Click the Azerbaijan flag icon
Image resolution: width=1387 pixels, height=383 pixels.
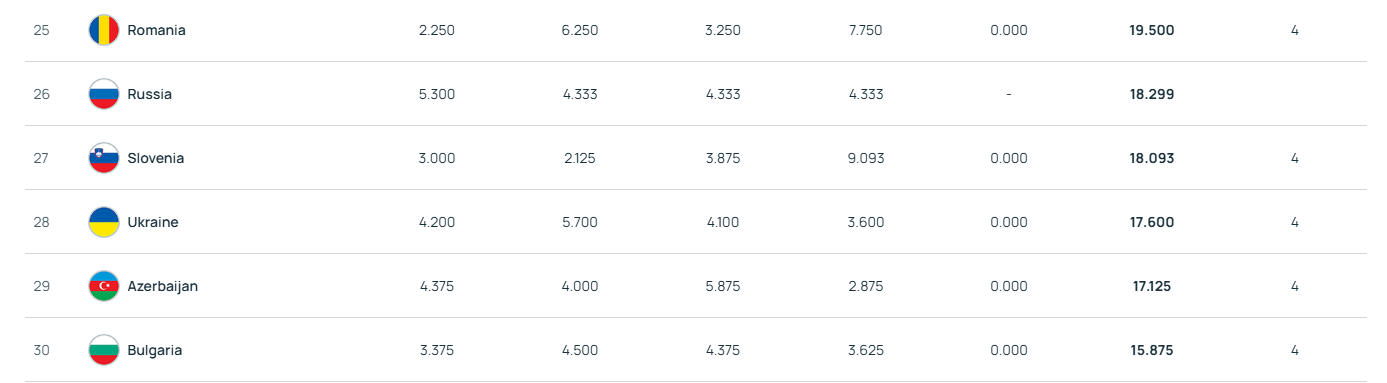tap(104, 286)
